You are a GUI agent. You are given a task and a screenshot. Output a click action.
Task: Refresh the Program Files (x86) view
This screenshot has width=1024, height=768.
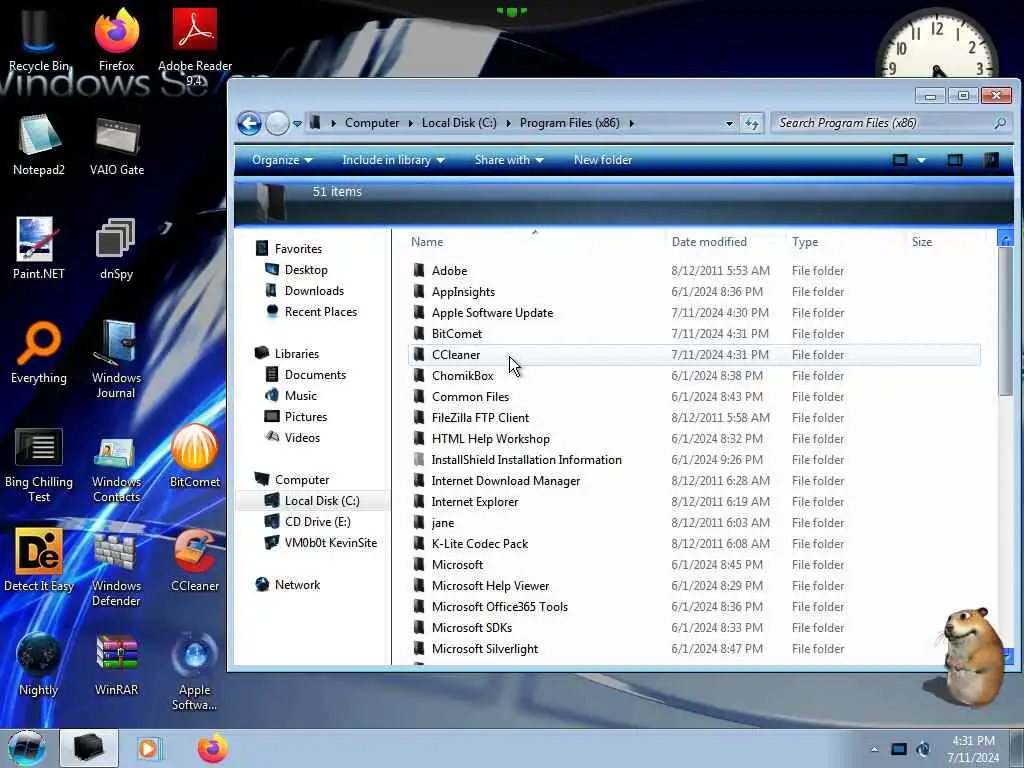pos(752,123)
